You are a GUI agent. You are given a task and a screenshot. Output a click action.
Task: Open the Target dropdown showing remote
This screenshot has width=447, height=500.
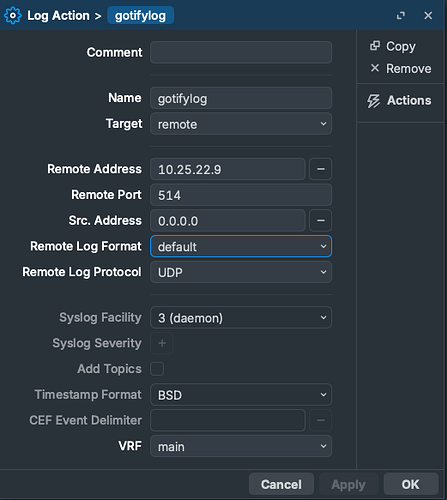click(241, 124)
